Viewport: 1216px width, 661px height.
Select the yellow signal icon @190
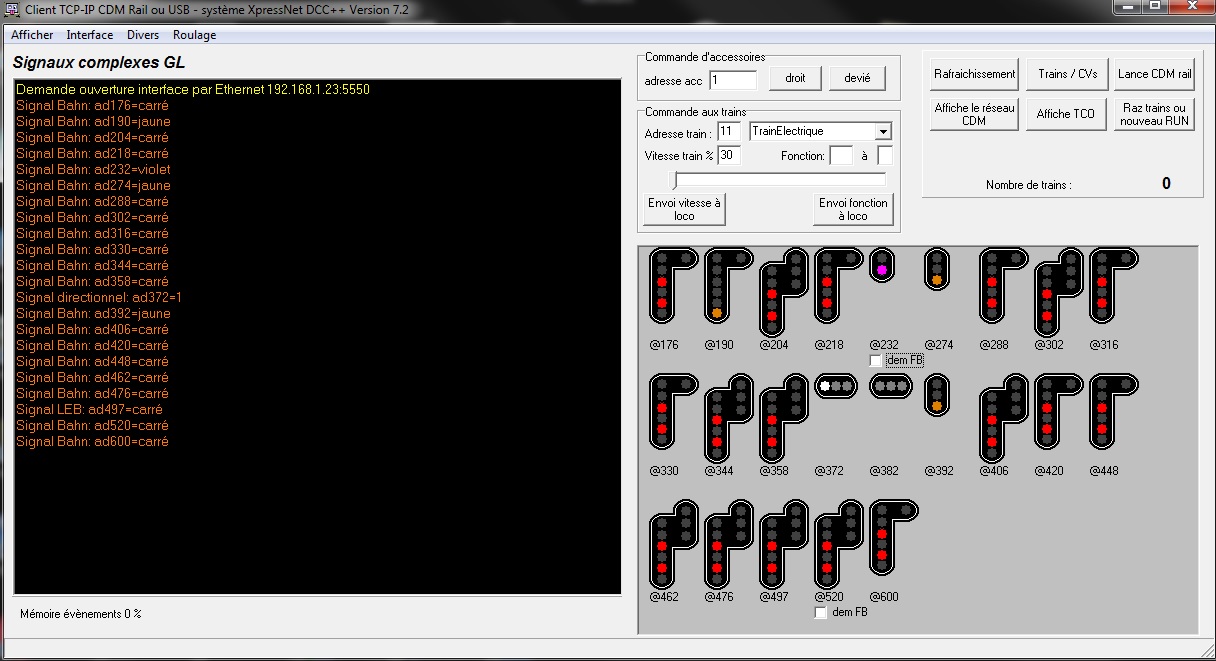point(726,286)
